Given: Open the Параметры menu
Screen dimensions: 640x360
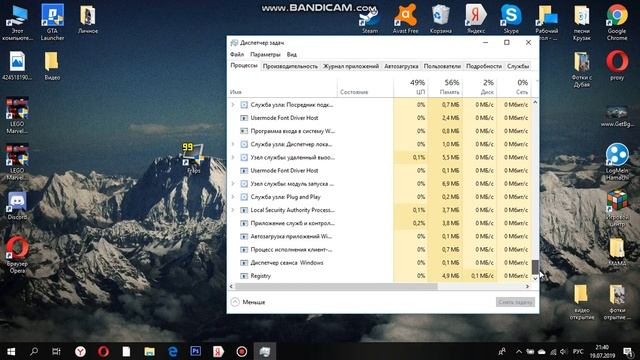Looking at the screenshot, I should (265, 54).
